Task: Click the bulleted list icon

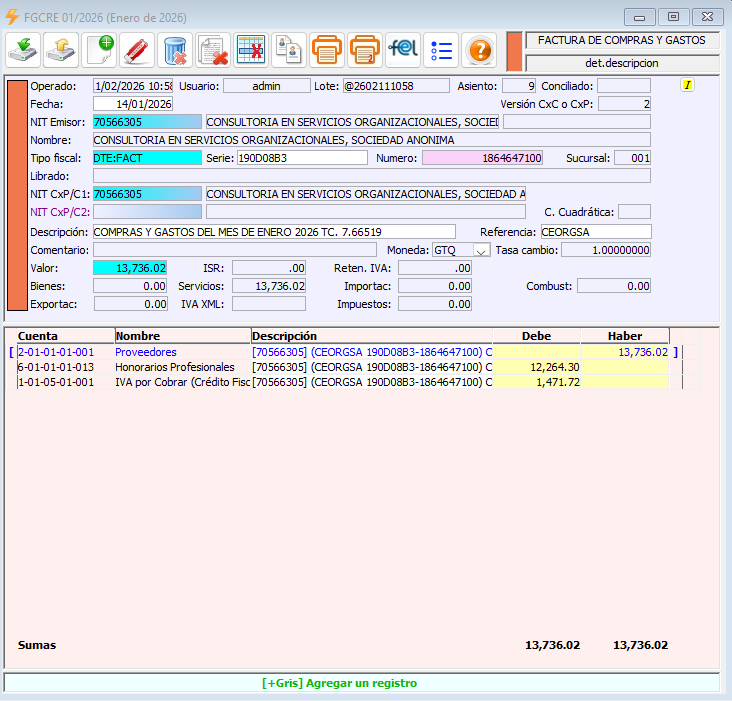Action: pos(441,49)
